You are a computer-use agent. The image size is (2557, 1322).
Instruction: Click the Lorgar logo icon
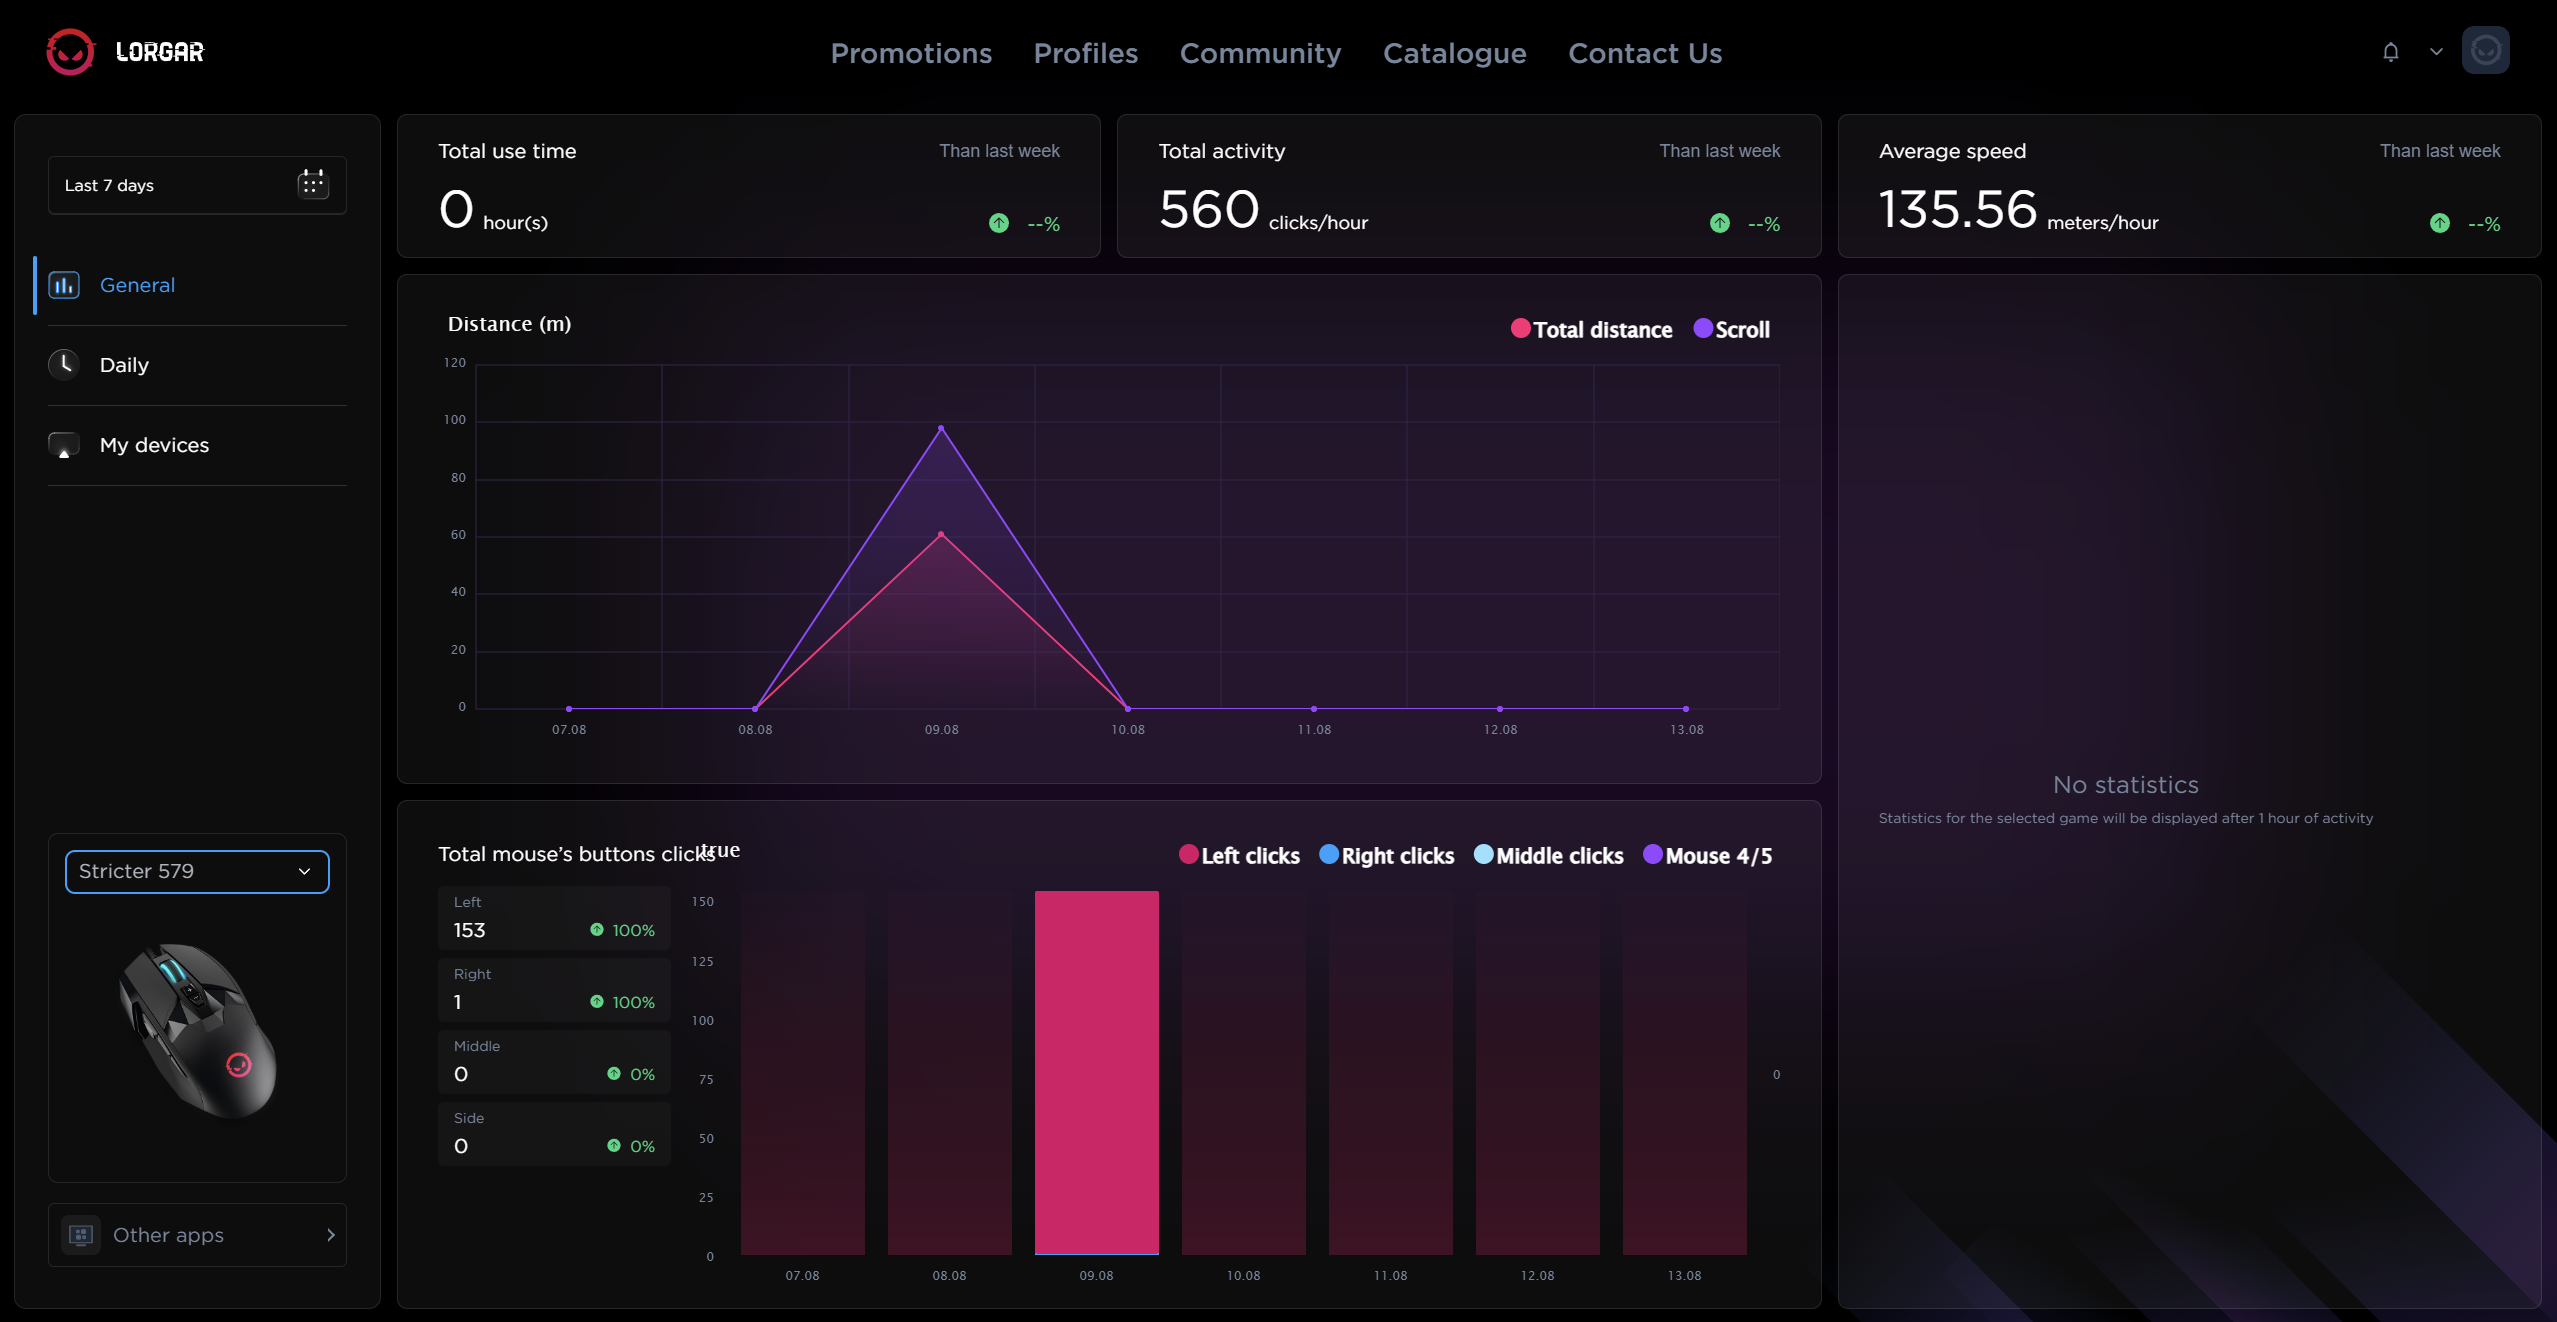coord(70,51)
